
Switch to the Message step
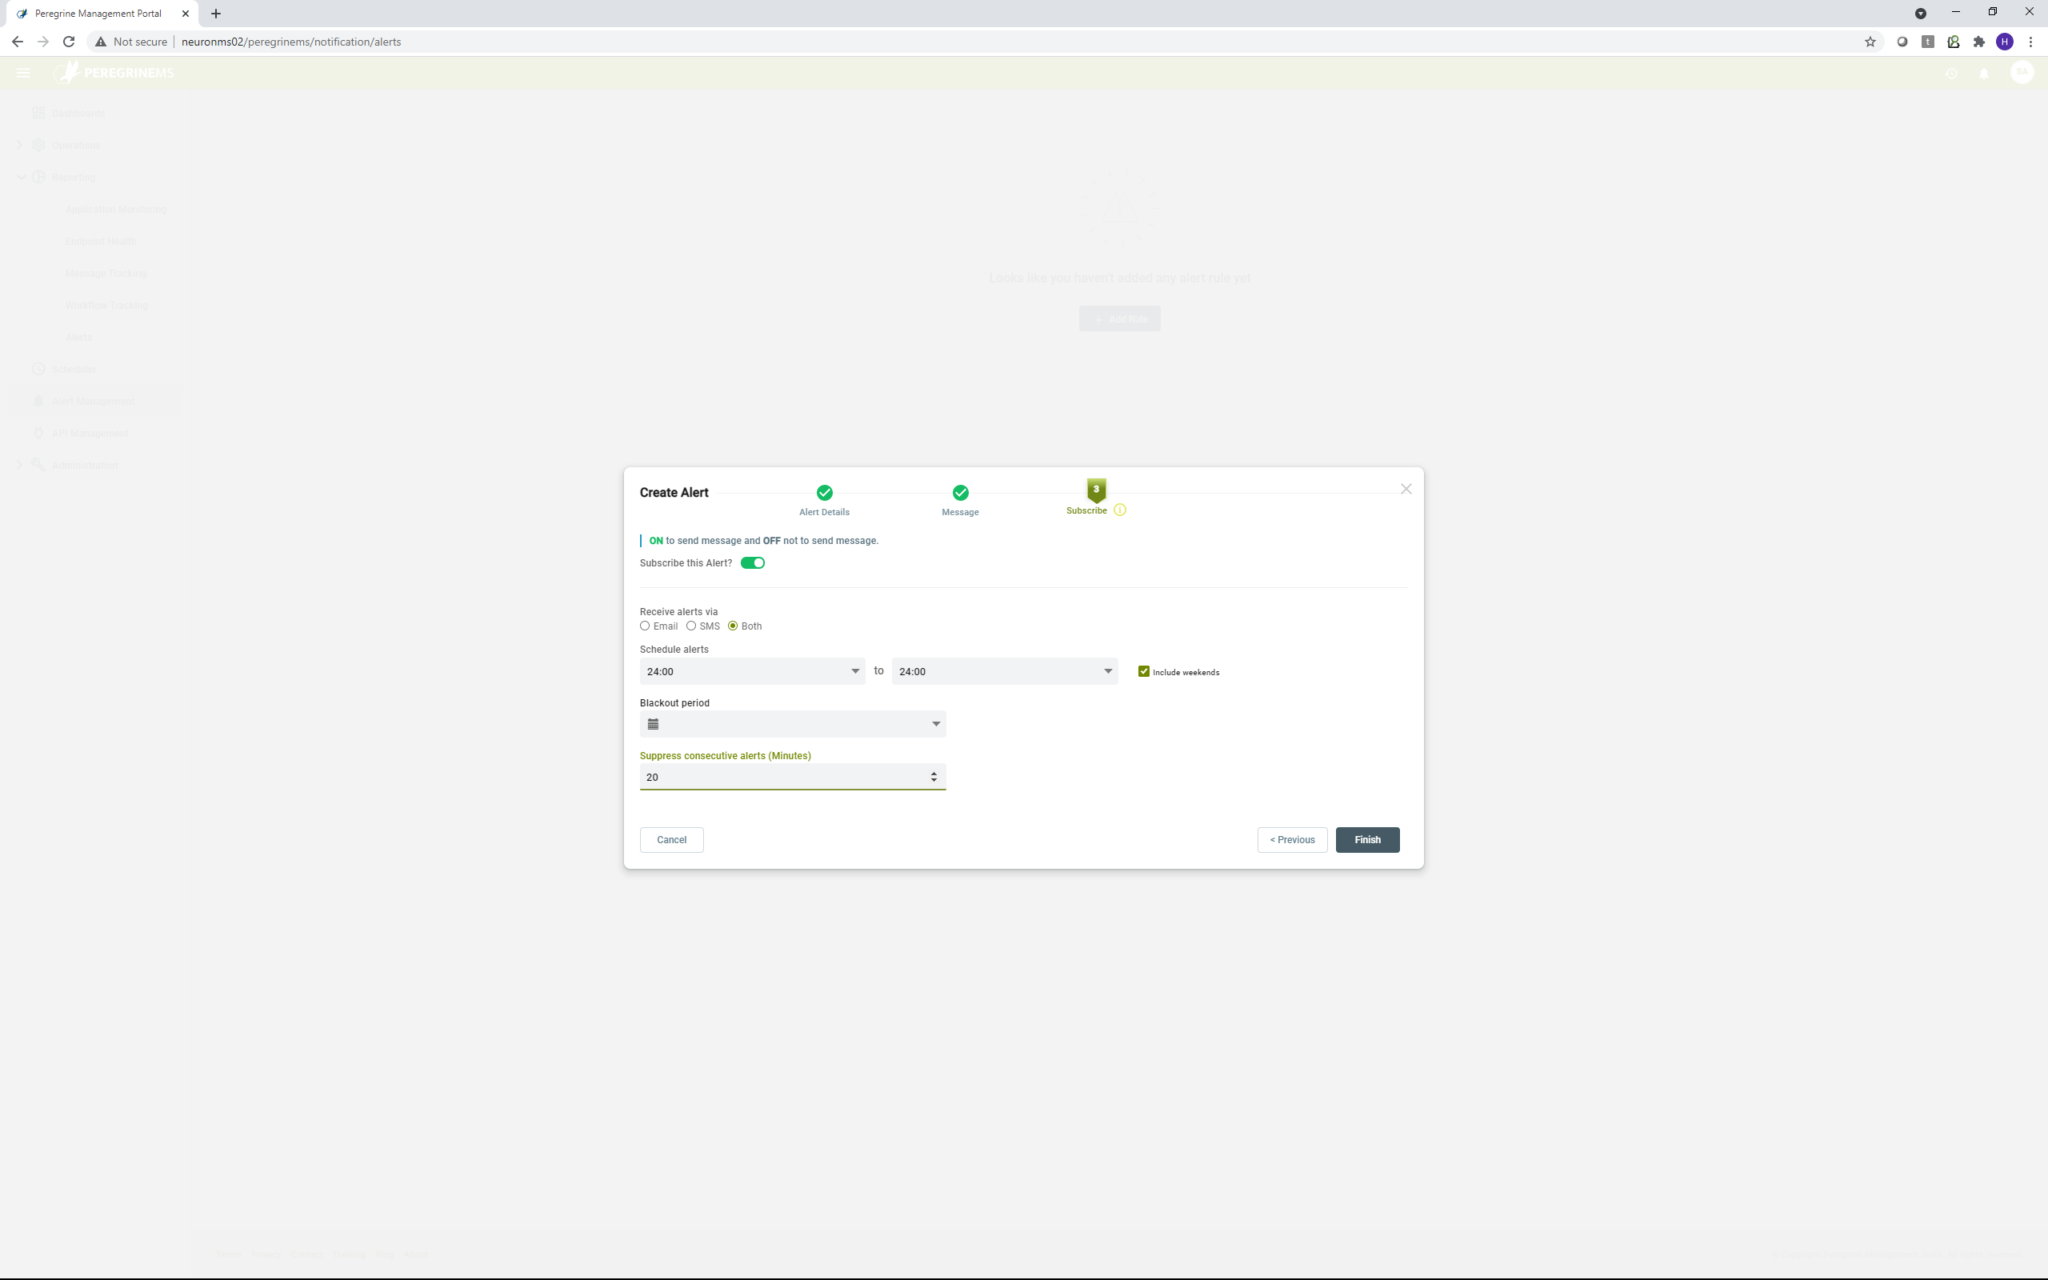(x=959, y=493)
